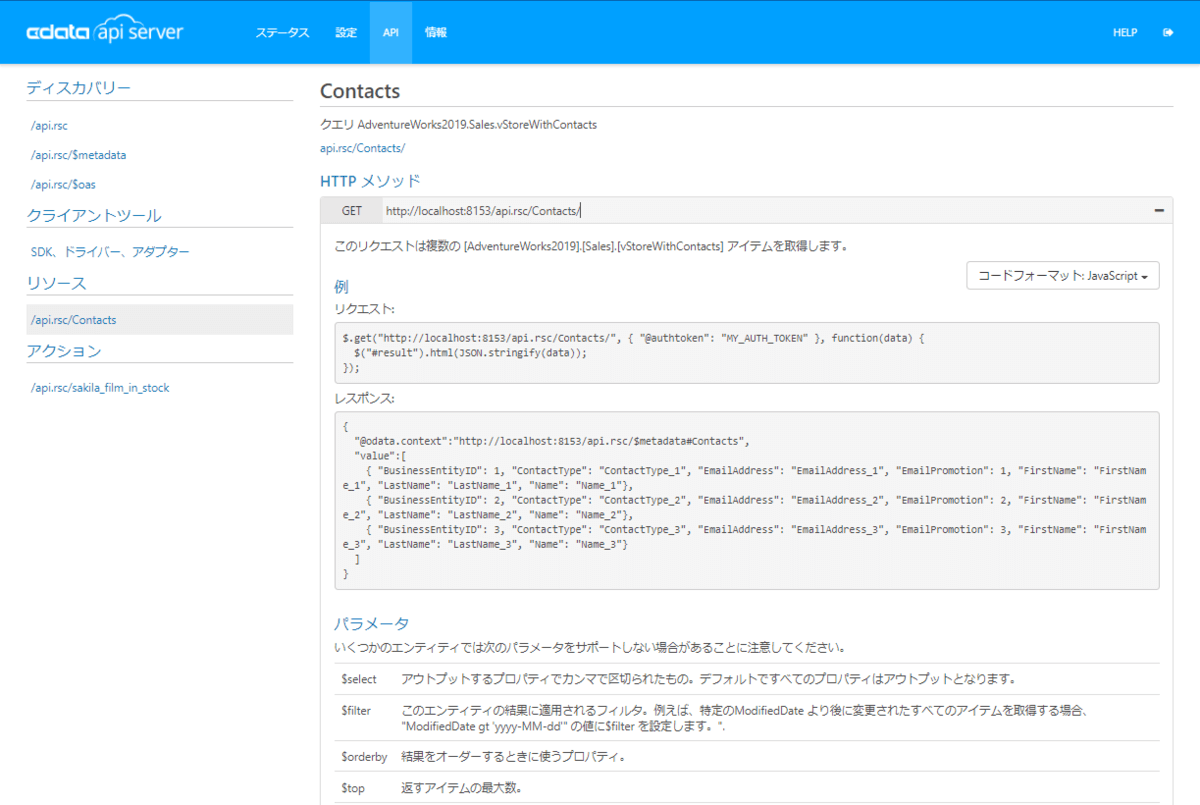Click the GET request URL field

pos(760,211)
